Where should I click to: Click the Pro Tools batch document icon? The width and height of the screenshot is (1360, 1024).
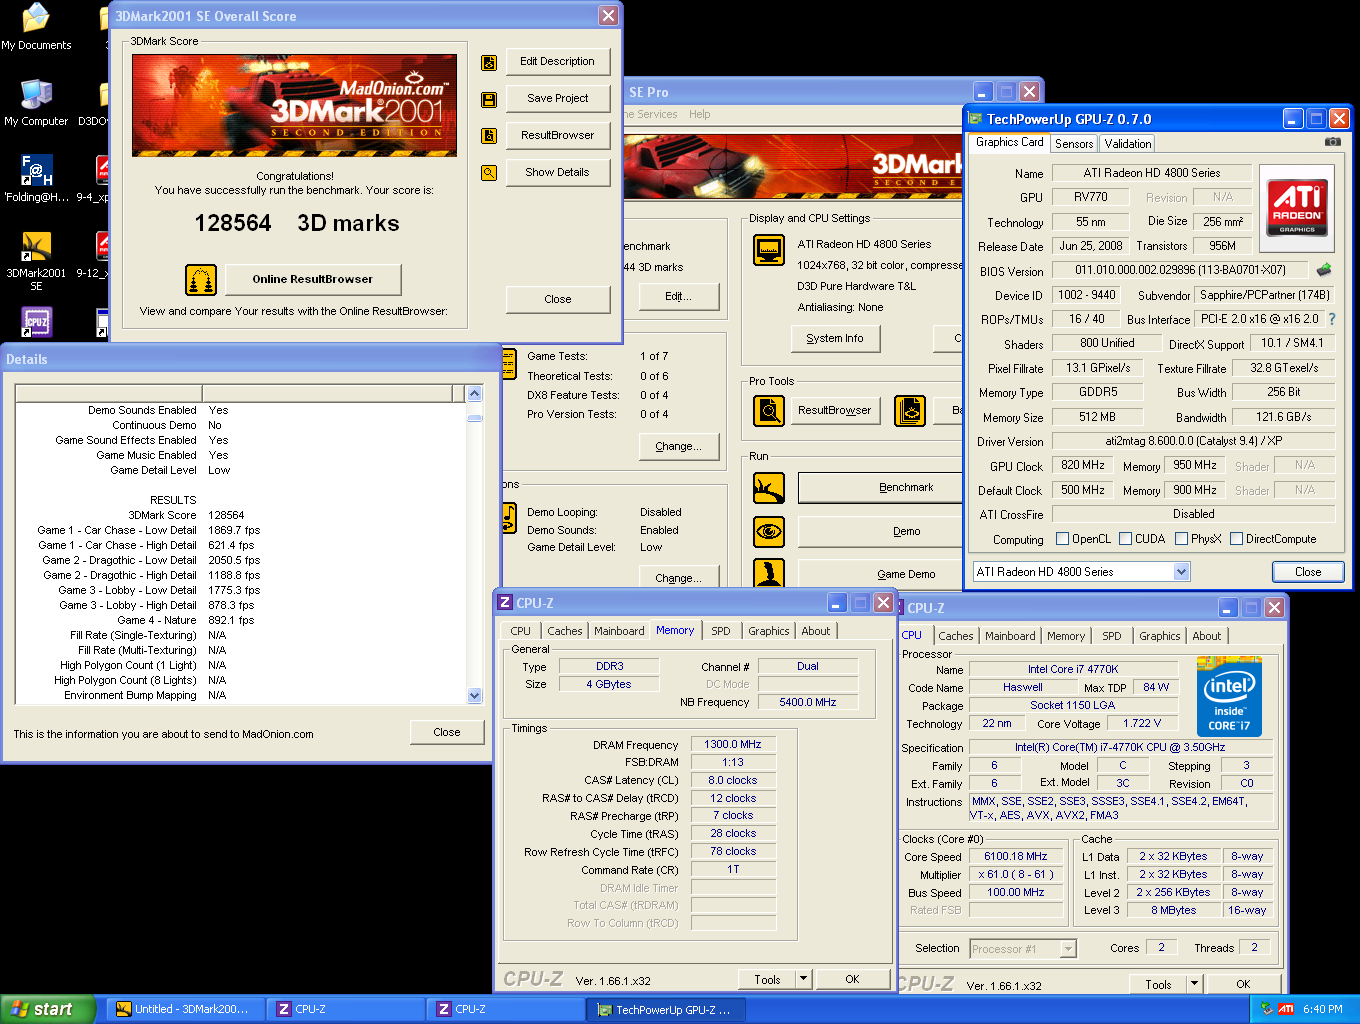[910, 411]
